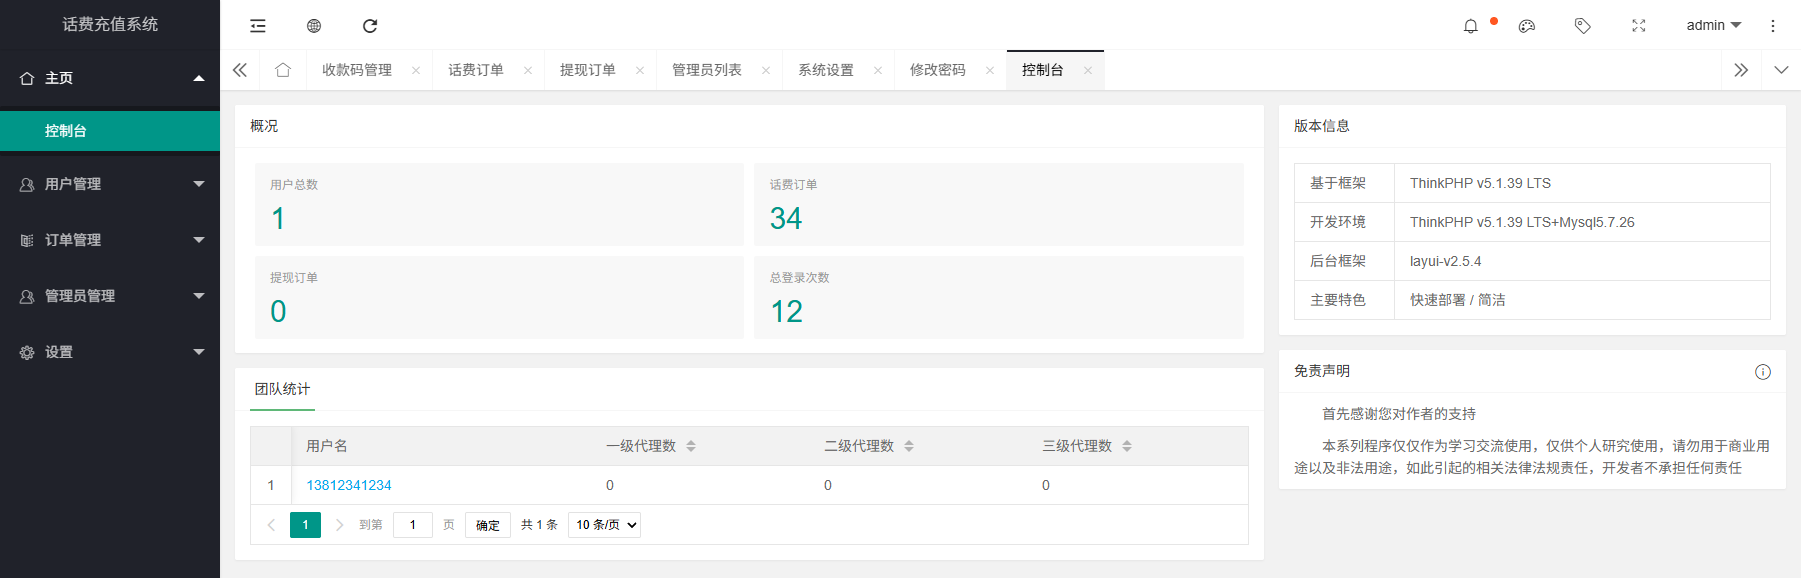Expand the 管理员管理 sidebar menu
This screenshot has height=578, width=1801.
tap(110, 296)
